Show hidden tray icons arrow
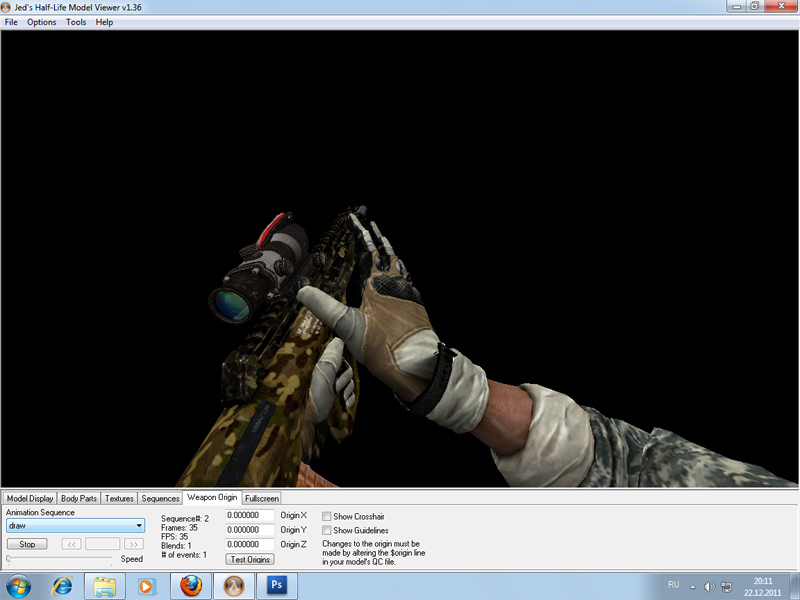 [692, 587]
